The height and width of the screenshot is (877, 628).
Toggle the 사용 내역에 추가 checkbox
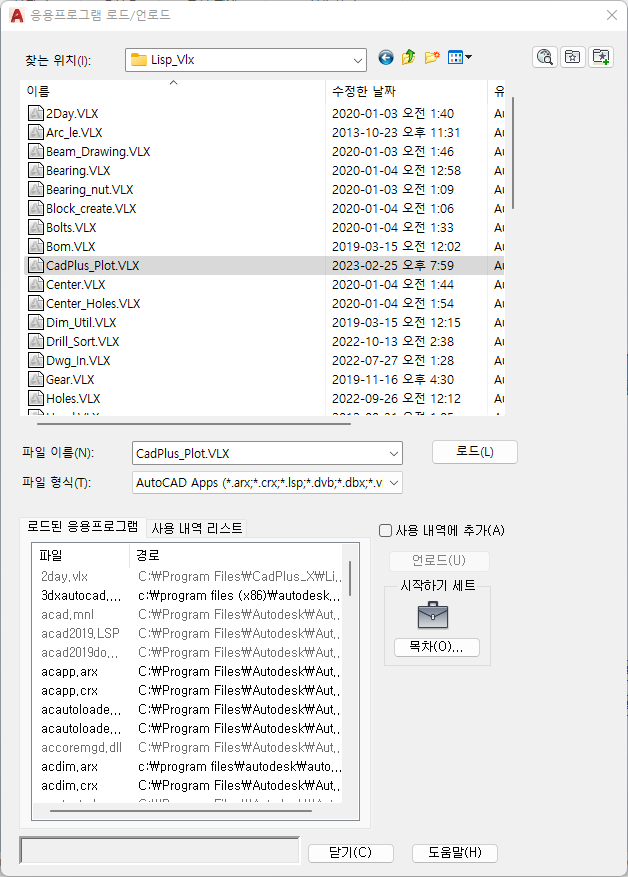click(x=385, y=530)
